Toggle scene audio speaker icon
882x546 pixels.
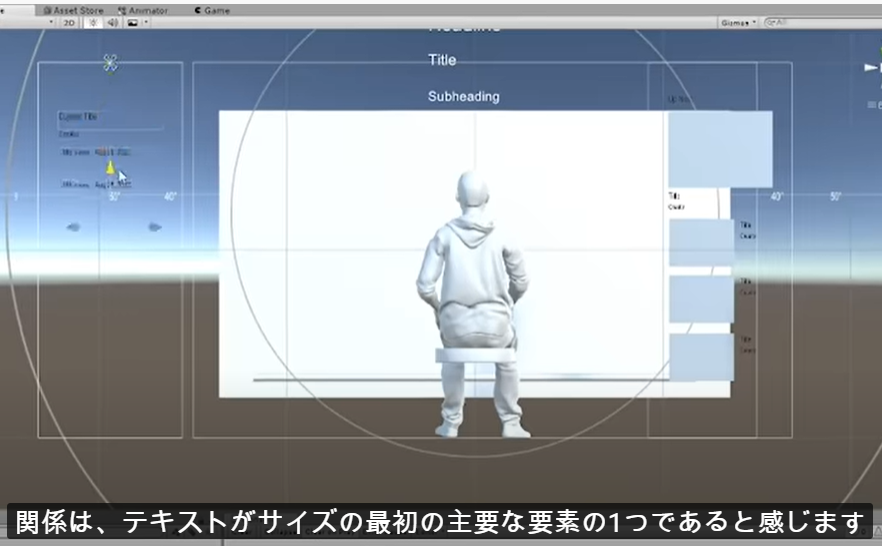112,22
